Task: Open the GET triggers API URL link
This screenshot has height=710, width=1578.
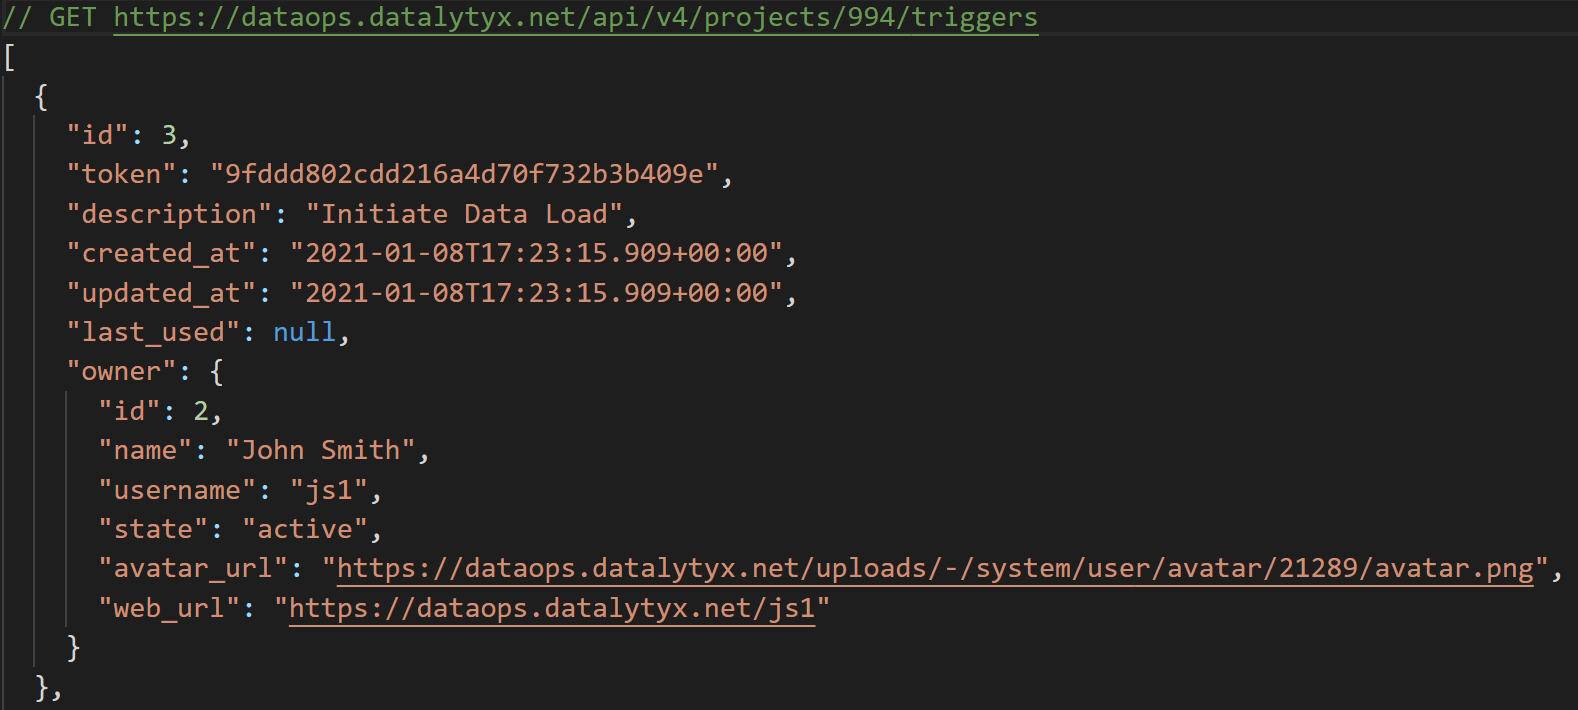Action: pyautogui.click(x=576, y=18)
